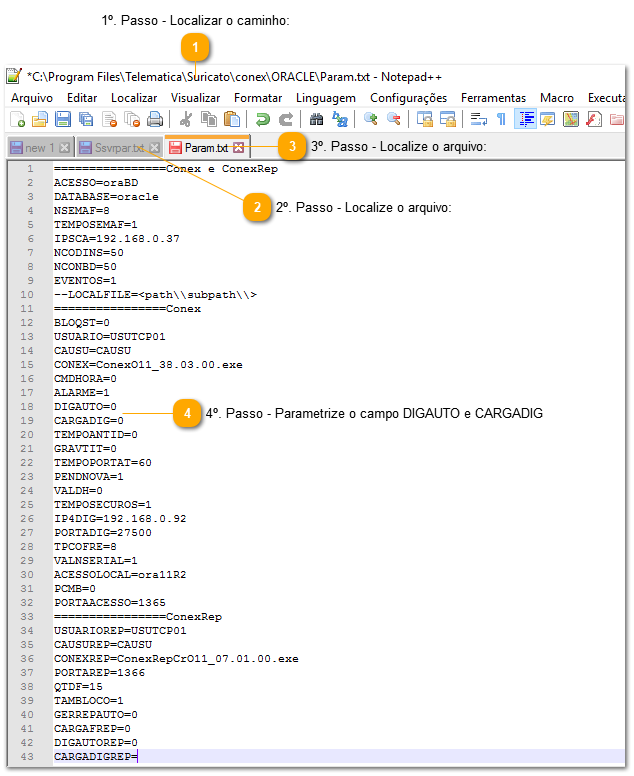
Task: Toggle synchronized vertical scrolling icon
Action: pyautogui.click(x=424, y=119)
